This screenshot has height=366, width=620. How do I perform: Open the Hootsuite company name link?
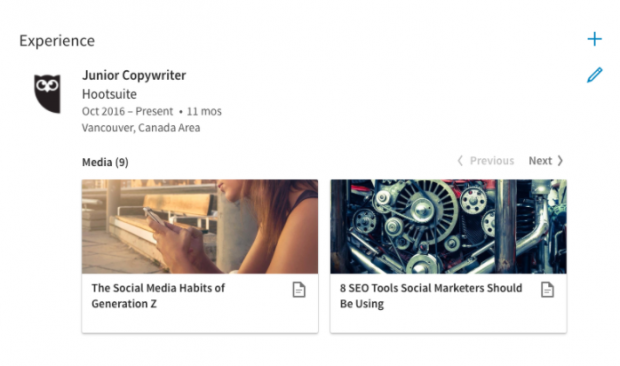pos(109,94)
